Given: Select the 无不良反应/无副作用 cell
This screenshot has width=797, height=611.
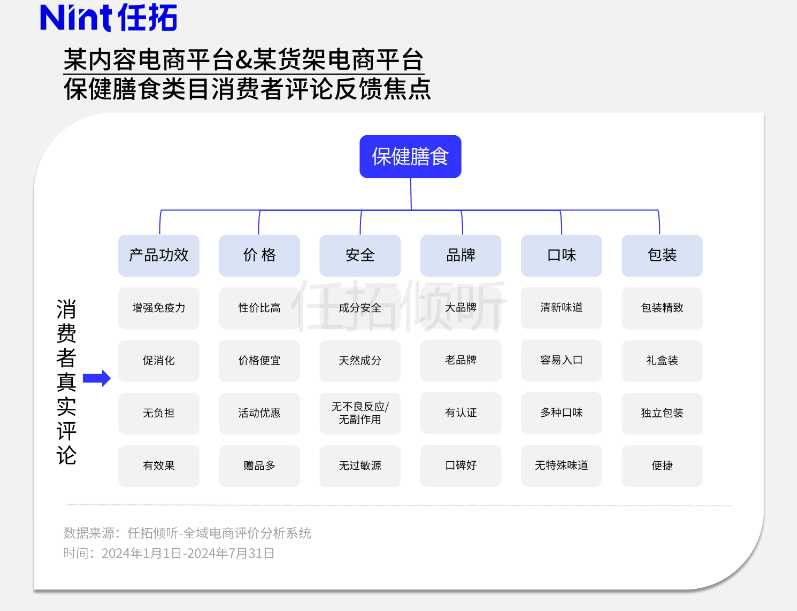Looking at the screenshot, I should tap(360, 413).
